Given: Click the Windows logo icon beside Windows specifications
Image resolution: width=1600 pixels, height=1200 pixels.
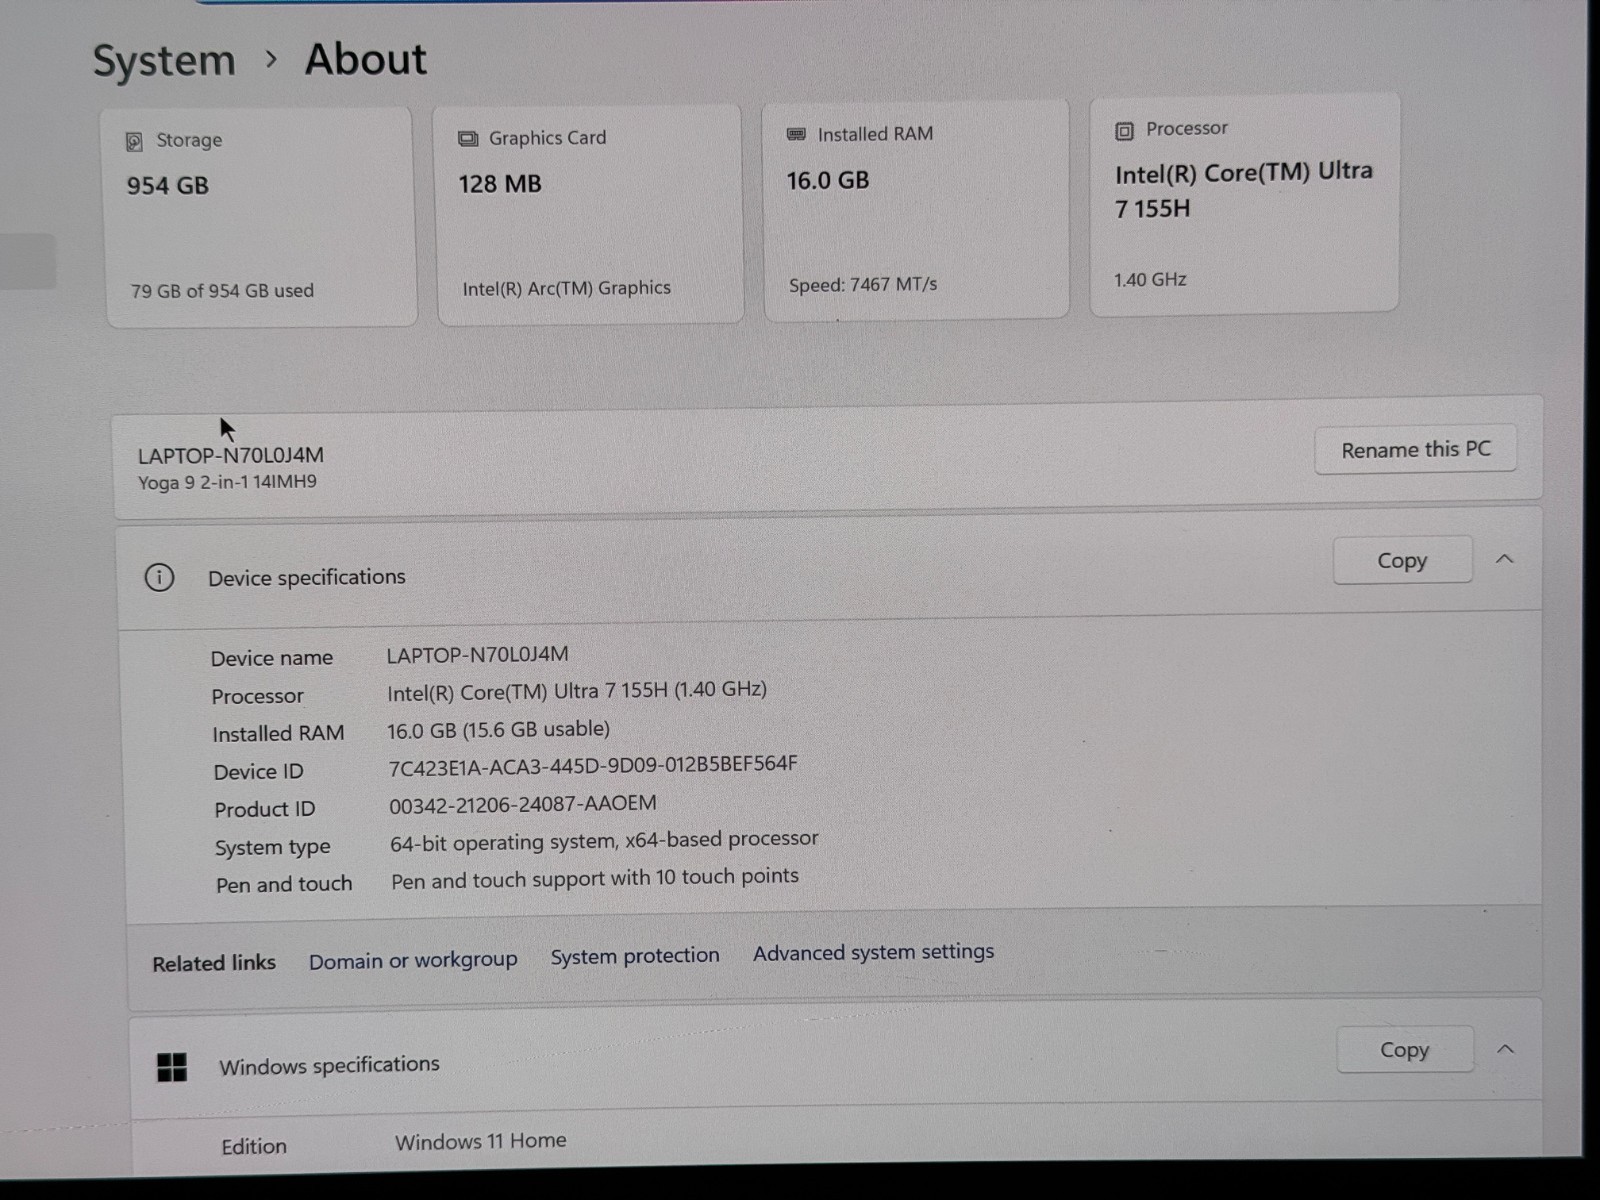Looking at the screenshot, I should [x=172, y=1067].
